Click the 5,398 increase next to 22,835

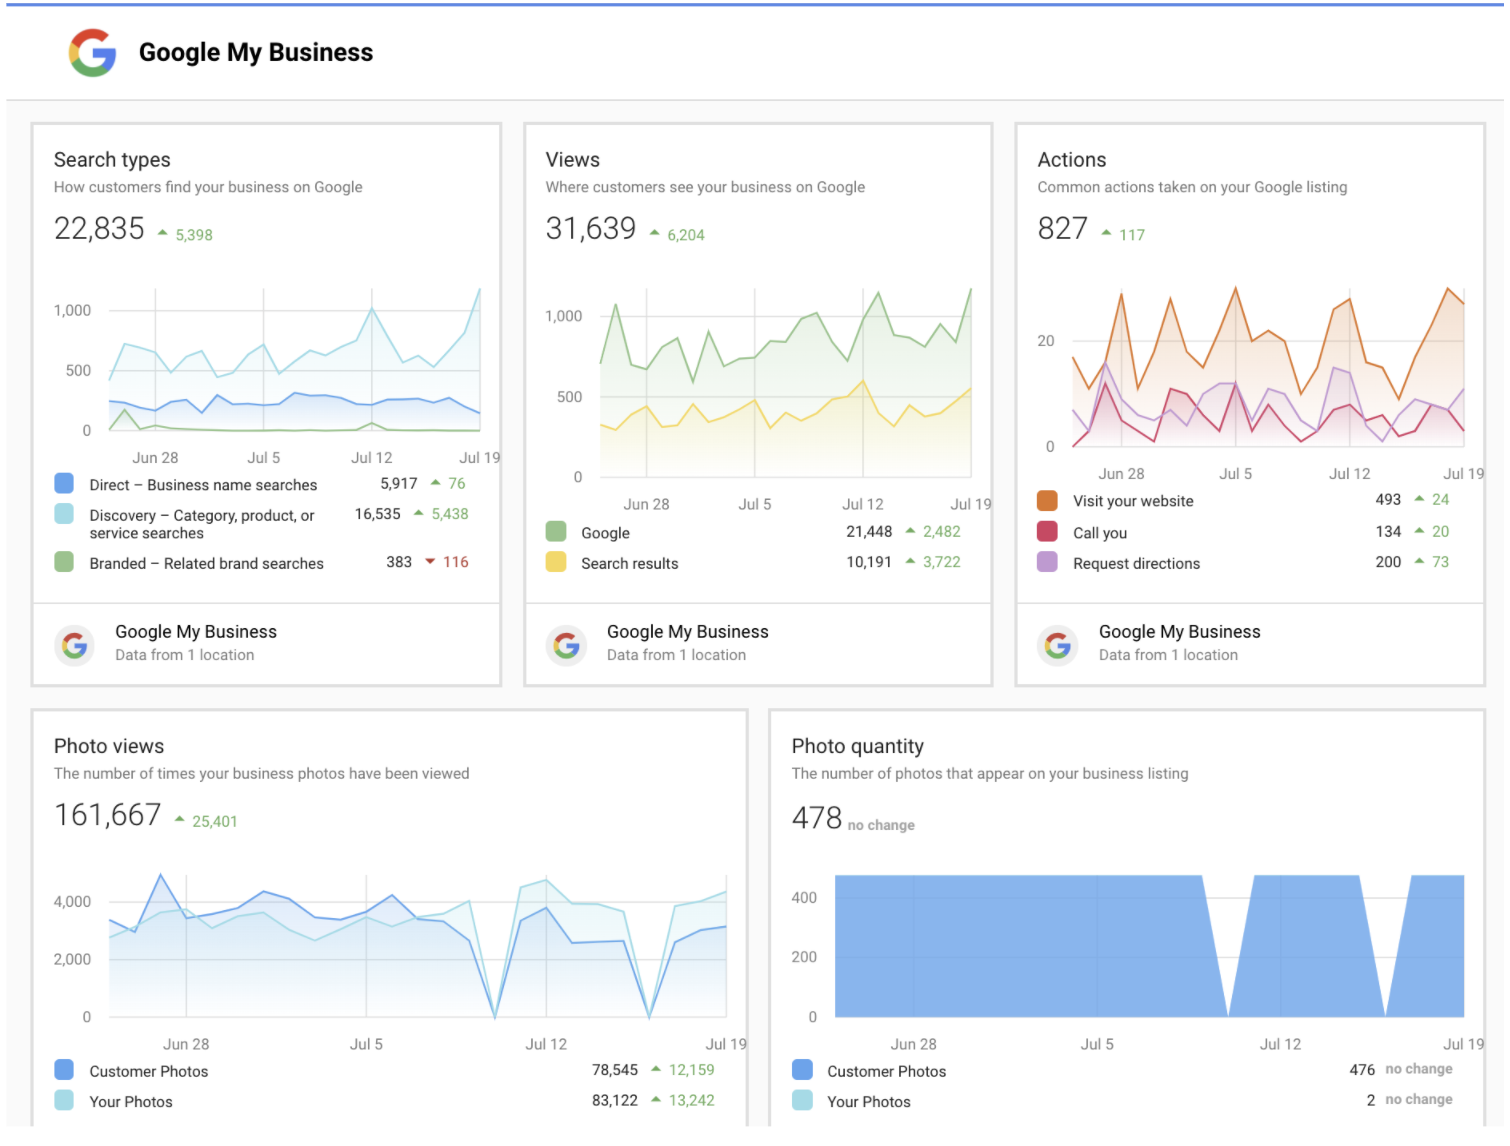(x=186, y=235)
